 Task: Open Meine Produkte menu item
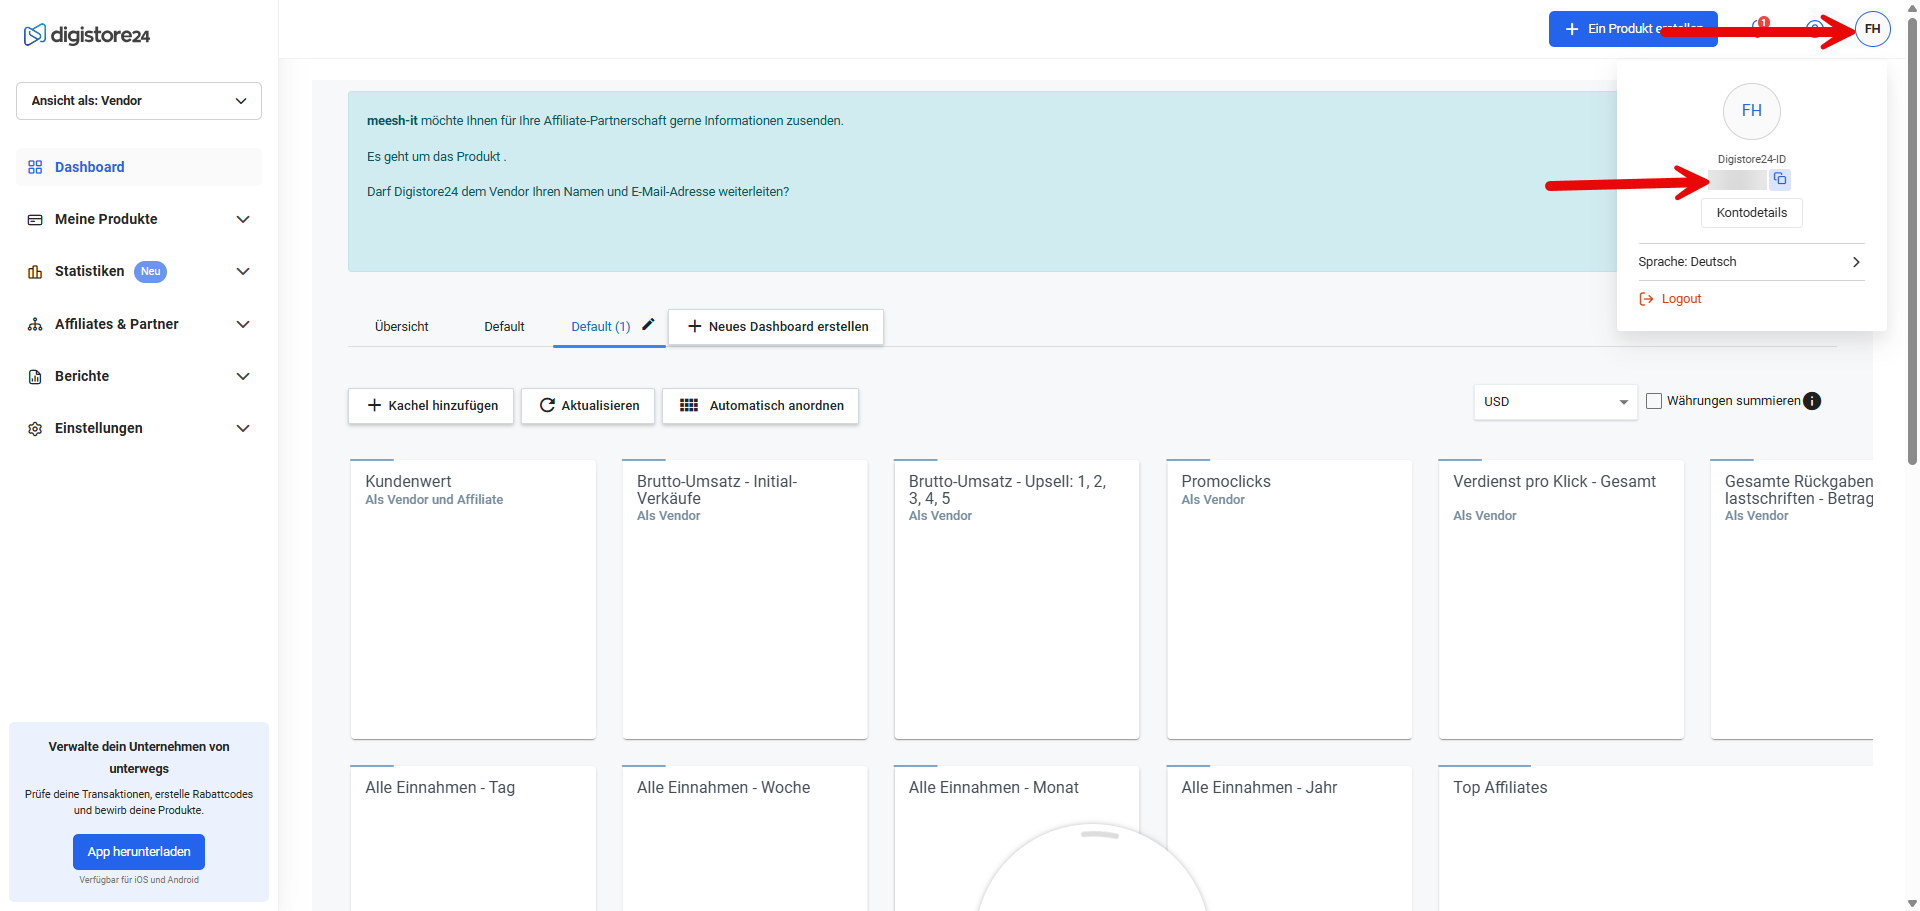139,219
